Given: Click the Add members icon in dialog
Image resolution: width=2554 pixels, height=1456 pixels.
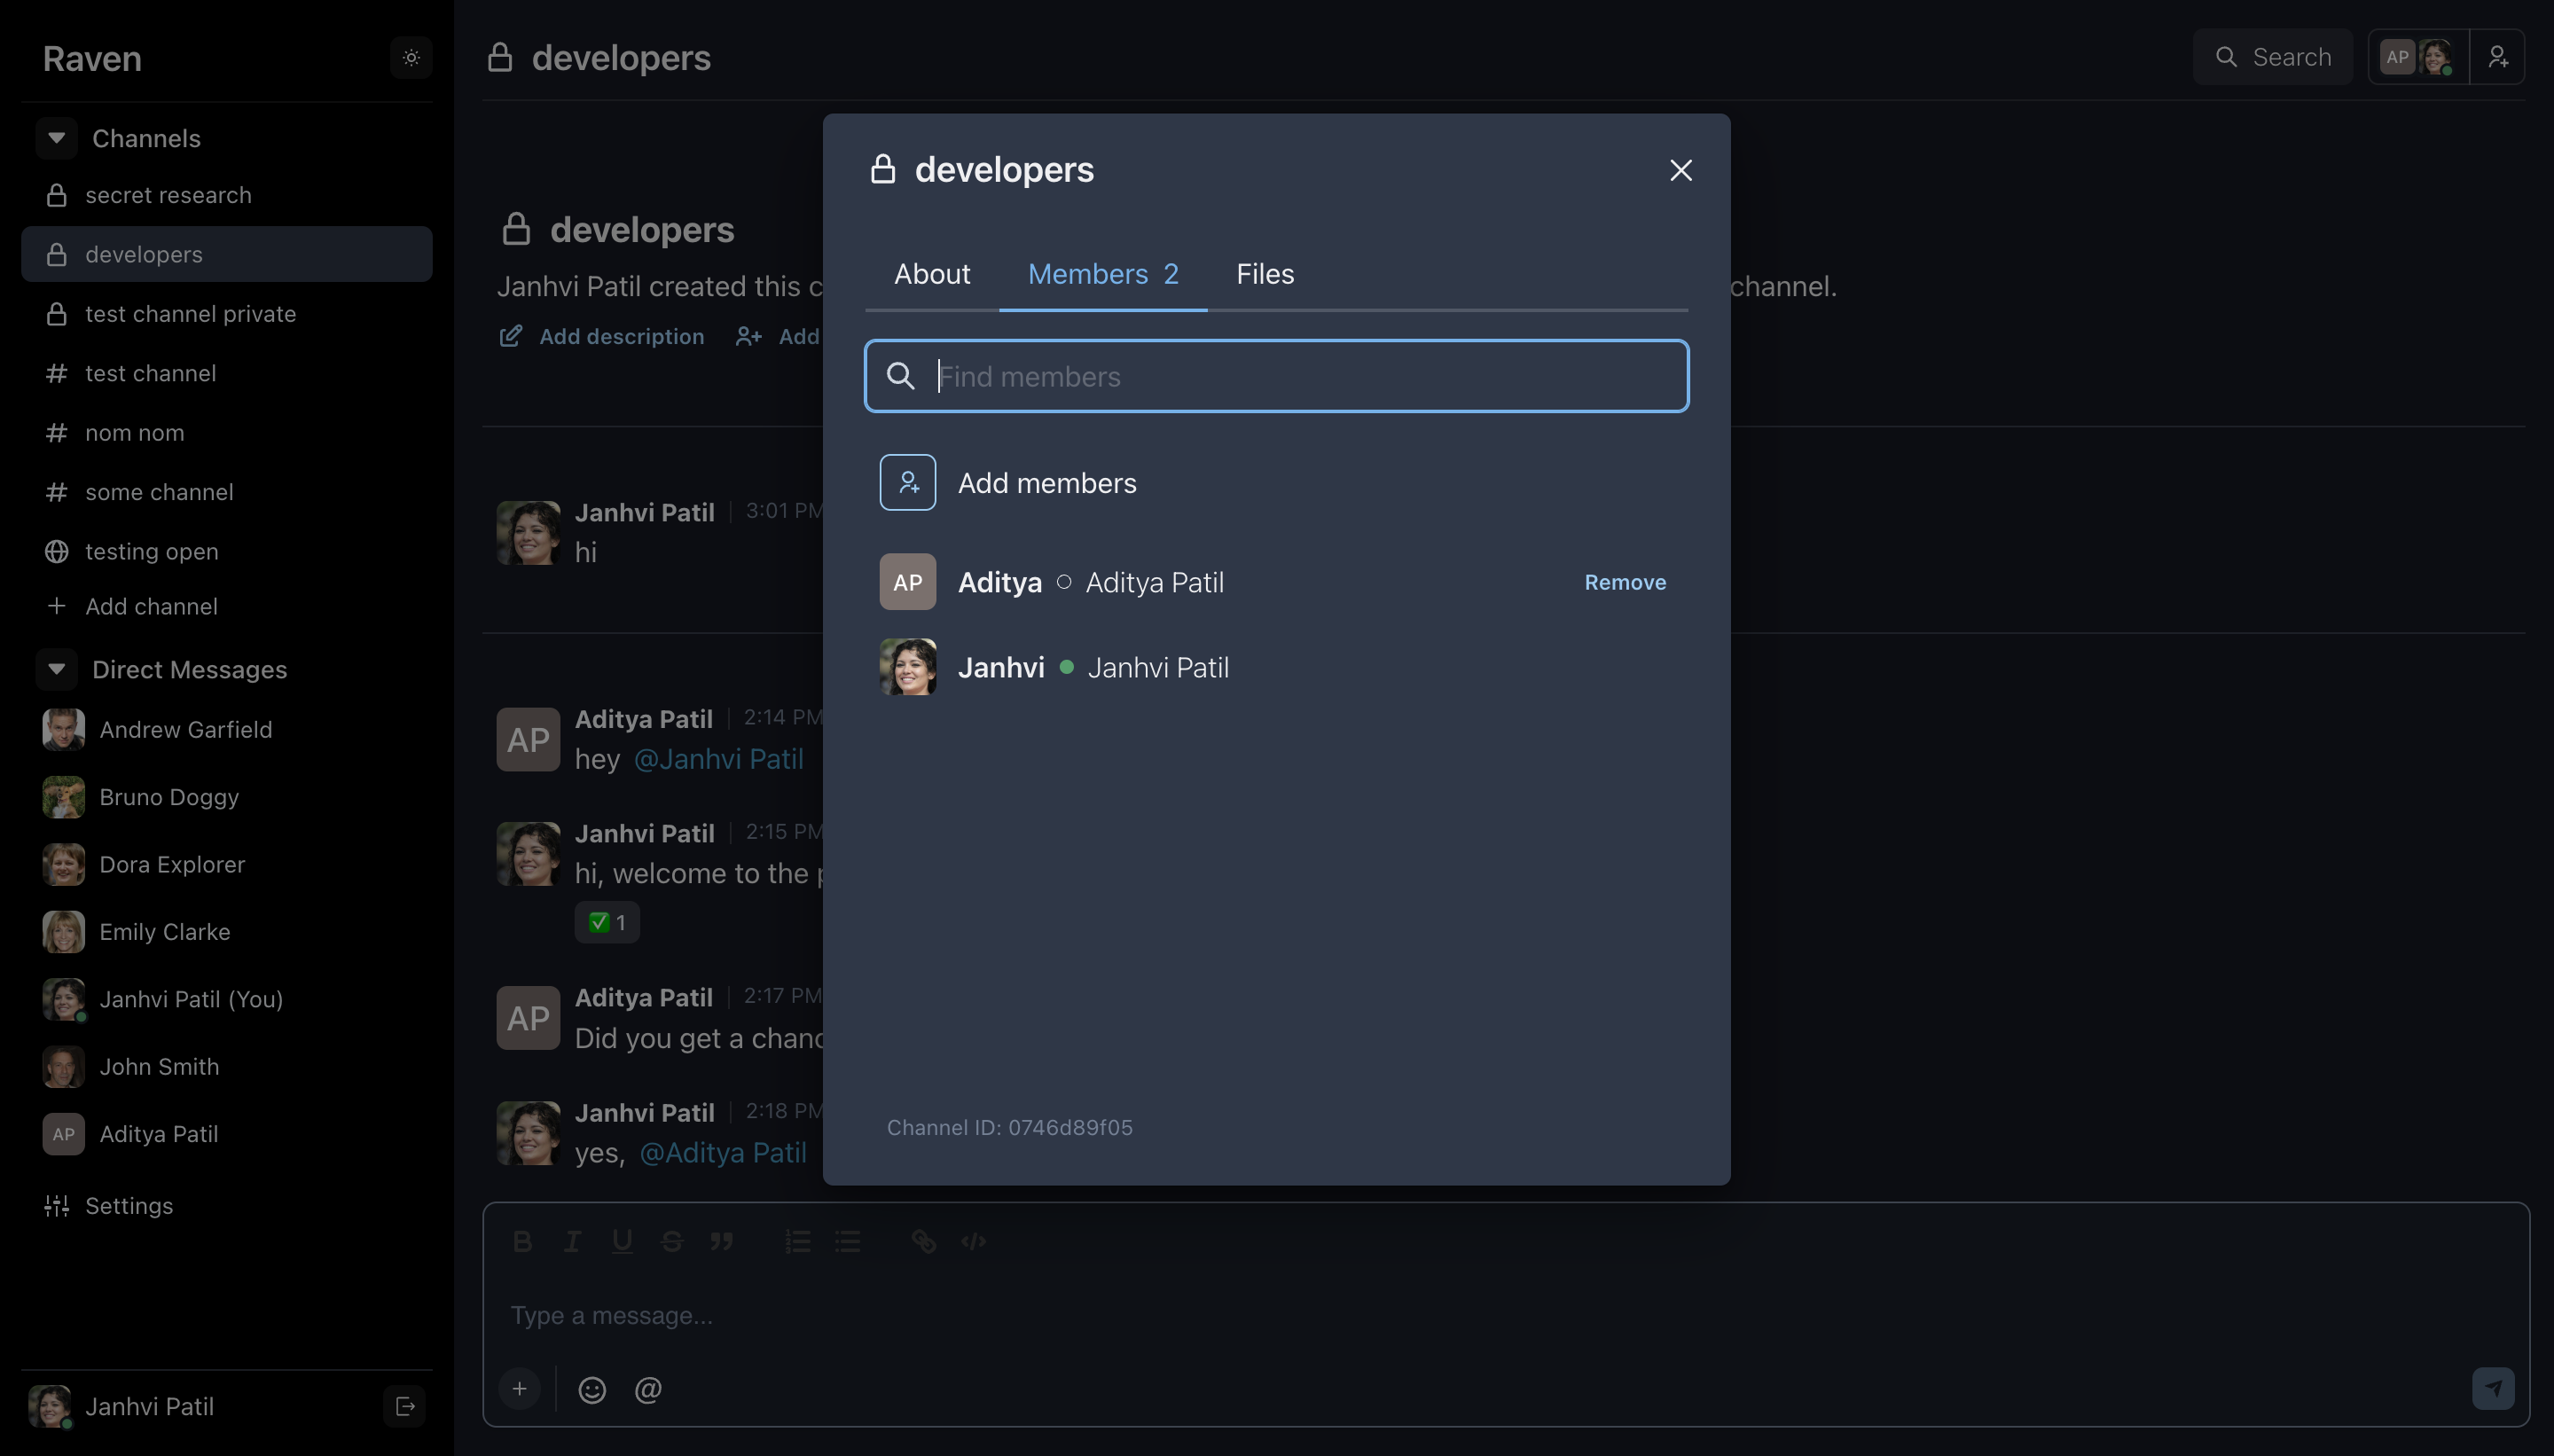Looking at the screenshot, I should click(x=907, y=483).
